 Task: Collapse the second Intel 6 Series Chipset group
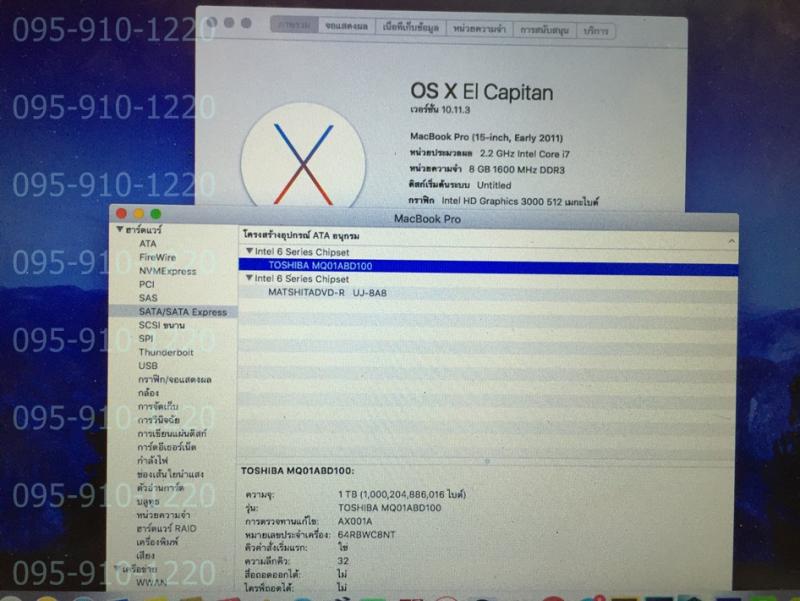249,279
